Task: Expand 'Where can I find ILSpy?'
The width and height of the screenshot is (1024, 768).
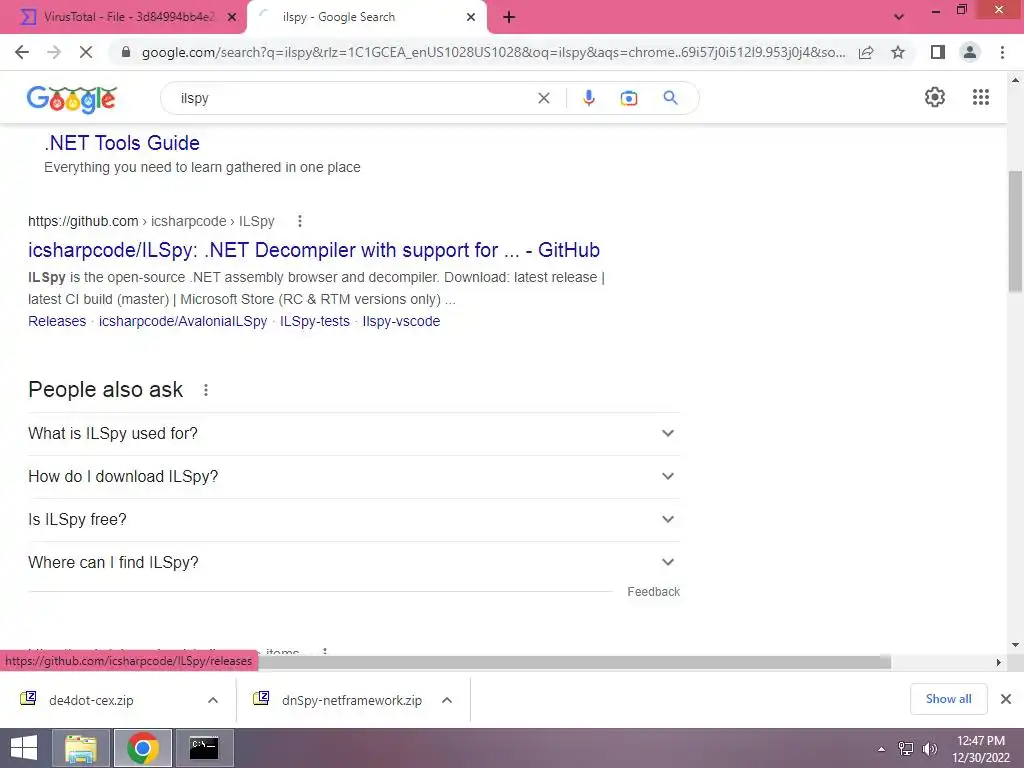Action: [x=354, y=563]
